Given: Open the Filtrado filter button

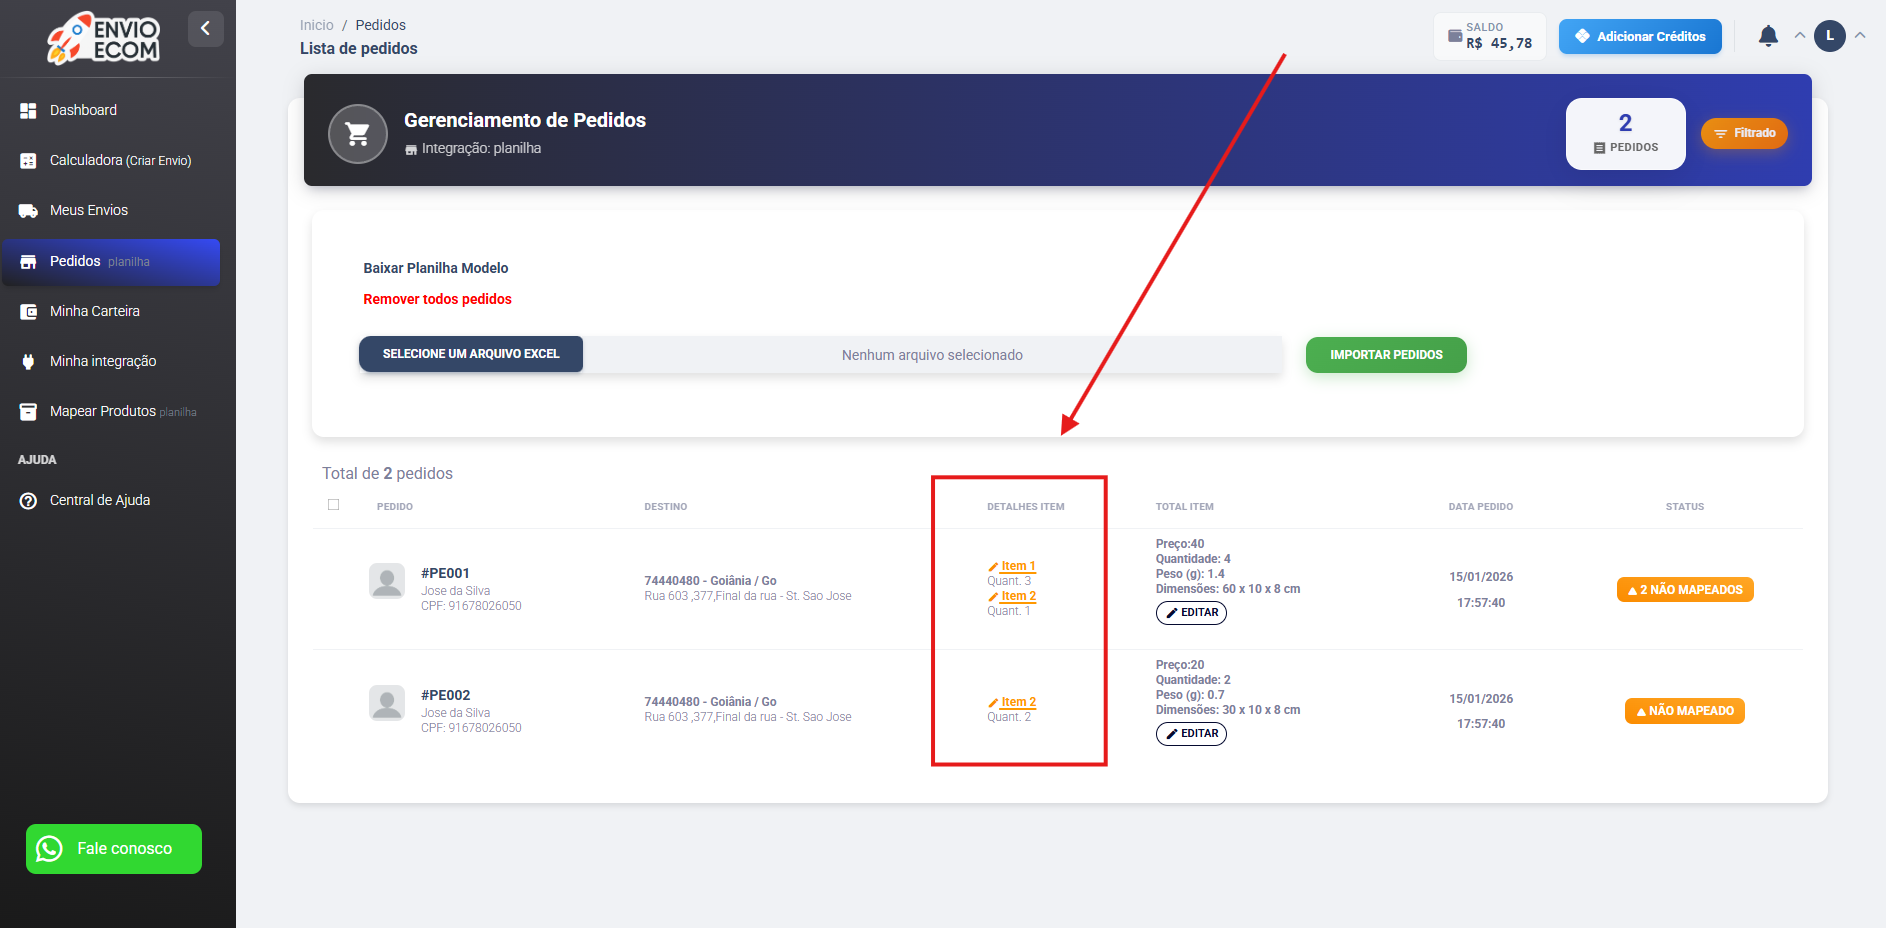Looking at the screenshot, I should pos(1744,133).
